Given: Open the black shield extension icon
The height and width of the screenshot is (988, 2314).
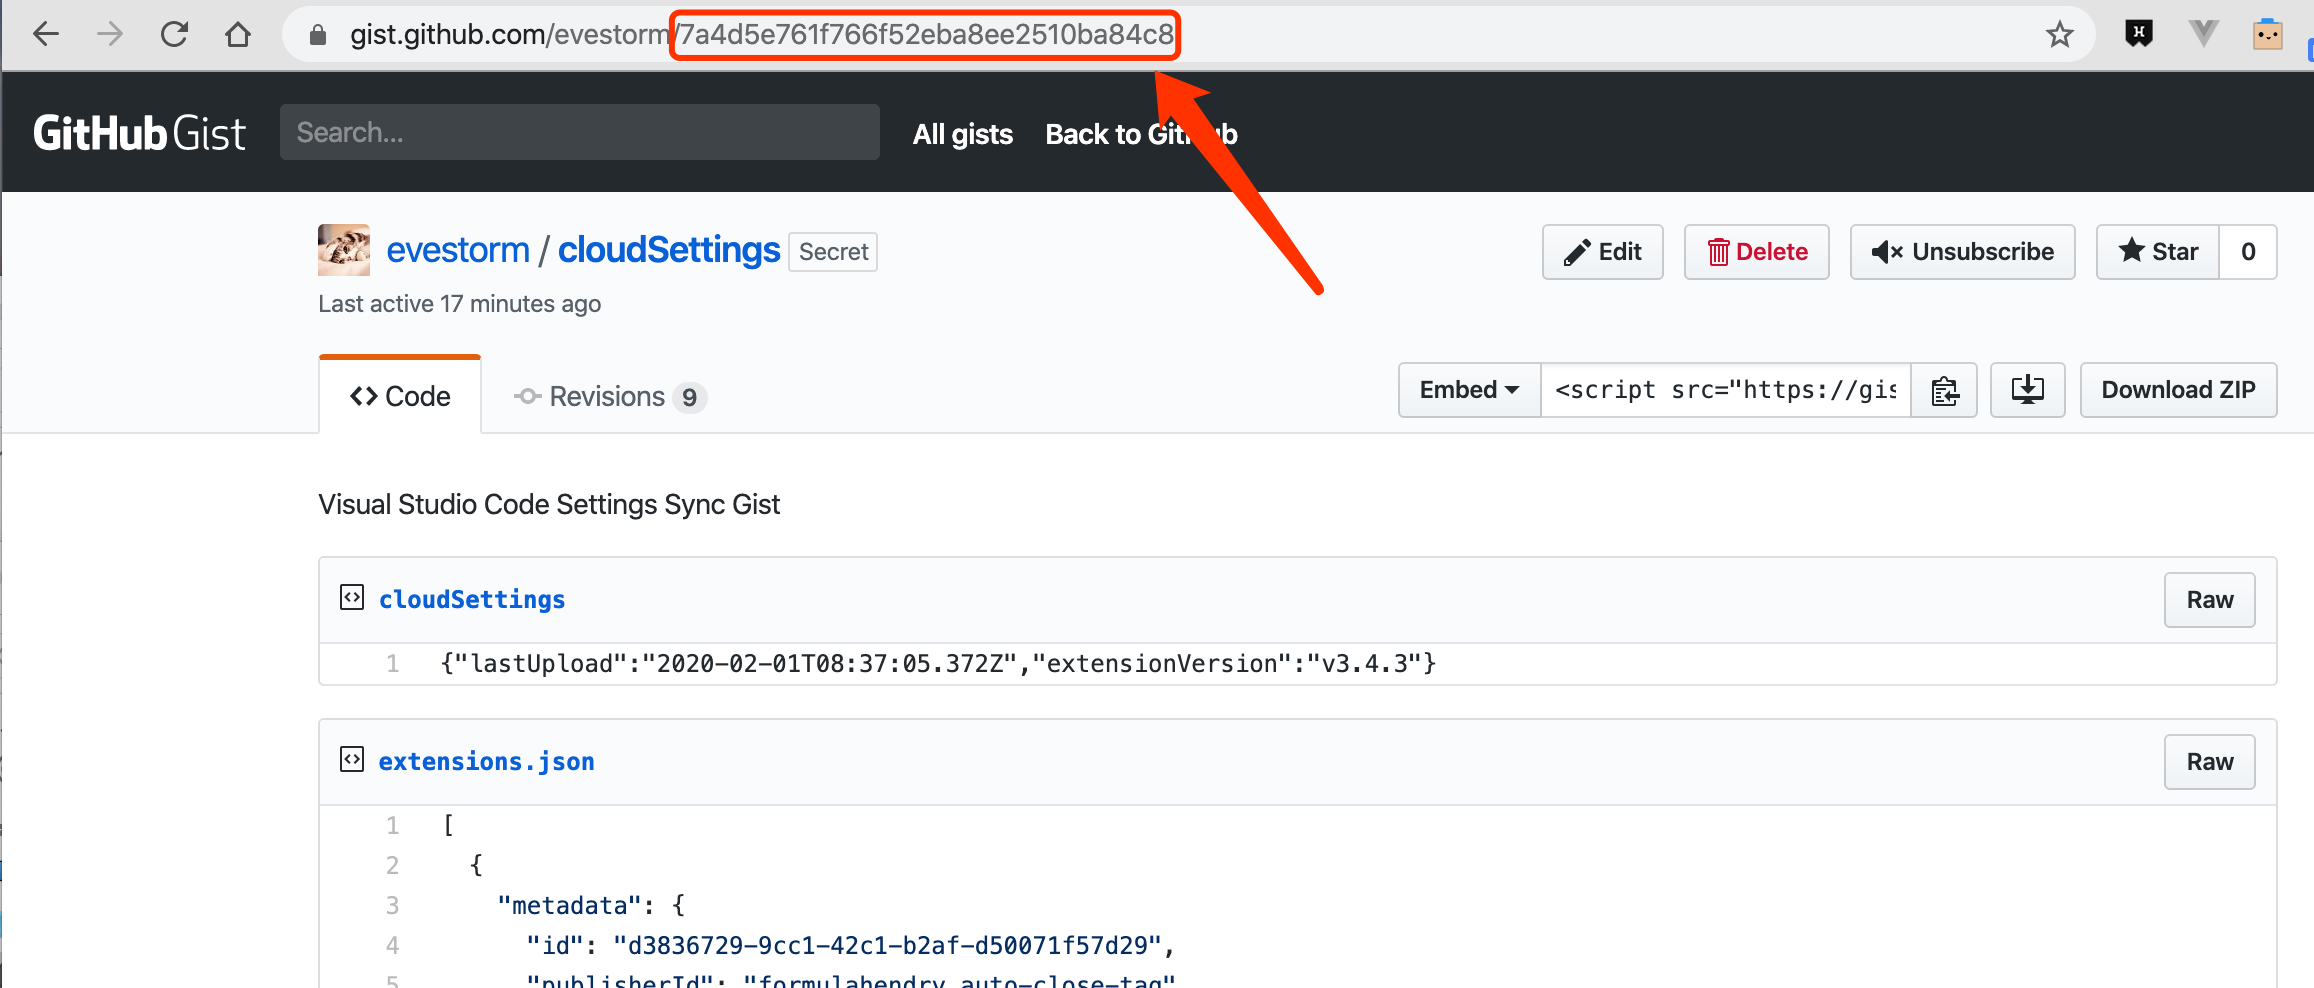Looking at the screenshot, I should pos(2138,34).
